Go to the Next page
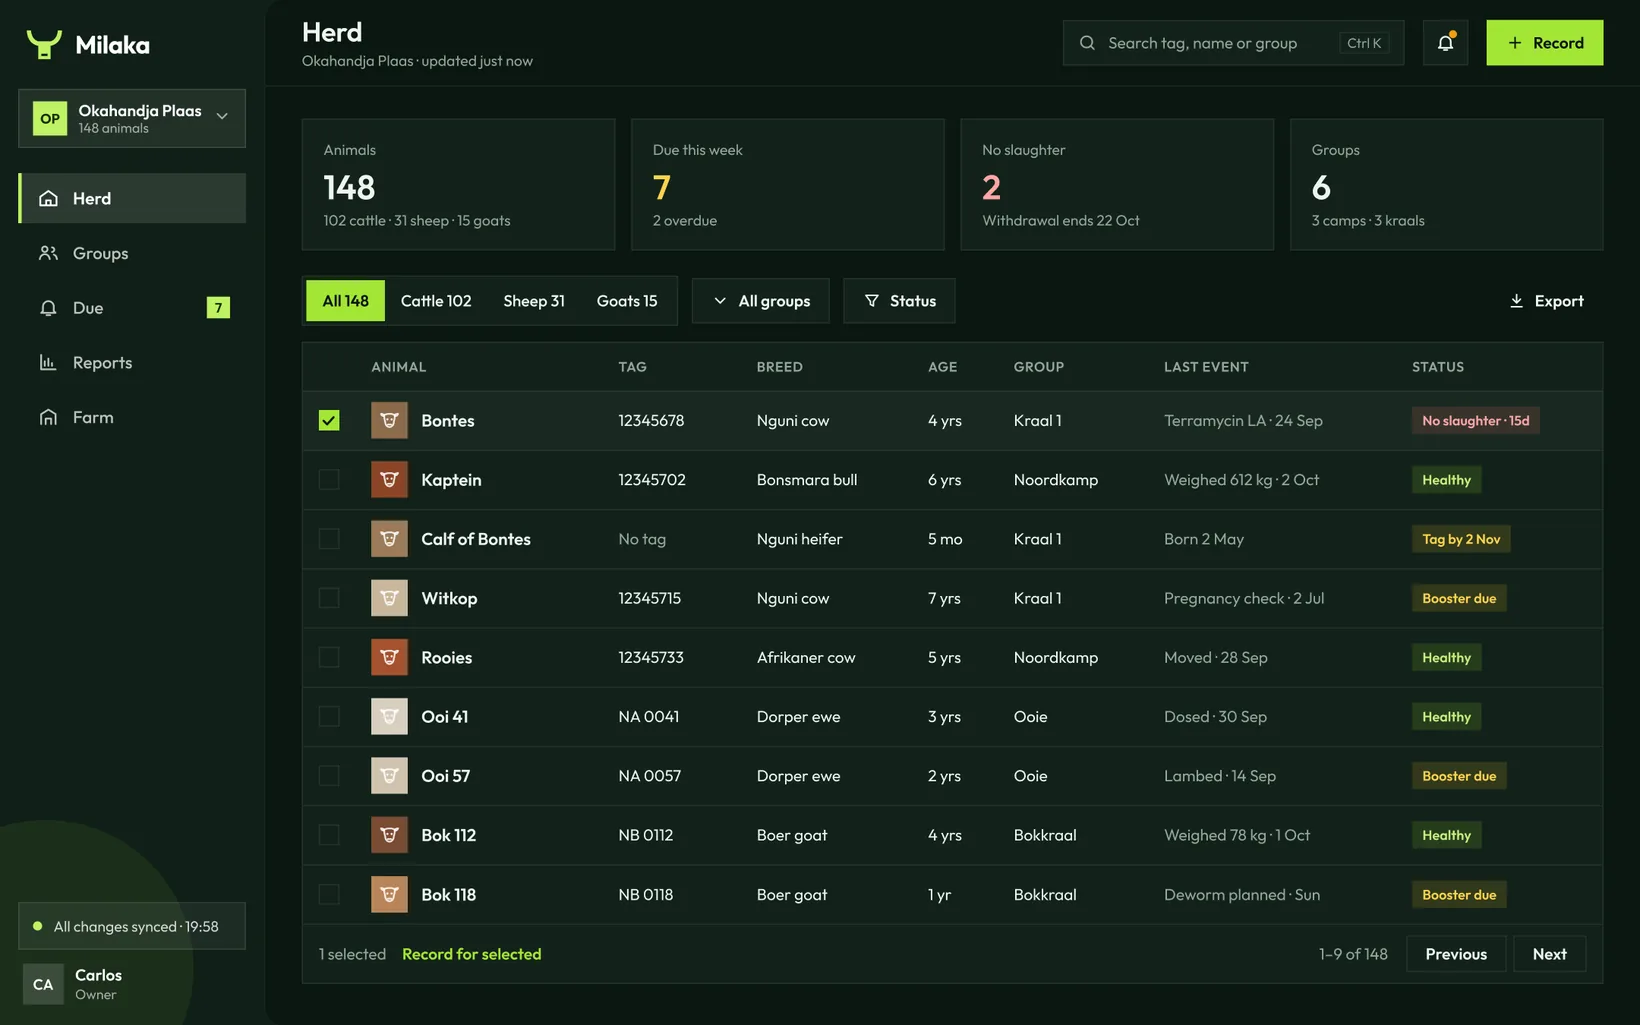The height and width of the screenshot is (1025, 1640). pos(1550,954)
